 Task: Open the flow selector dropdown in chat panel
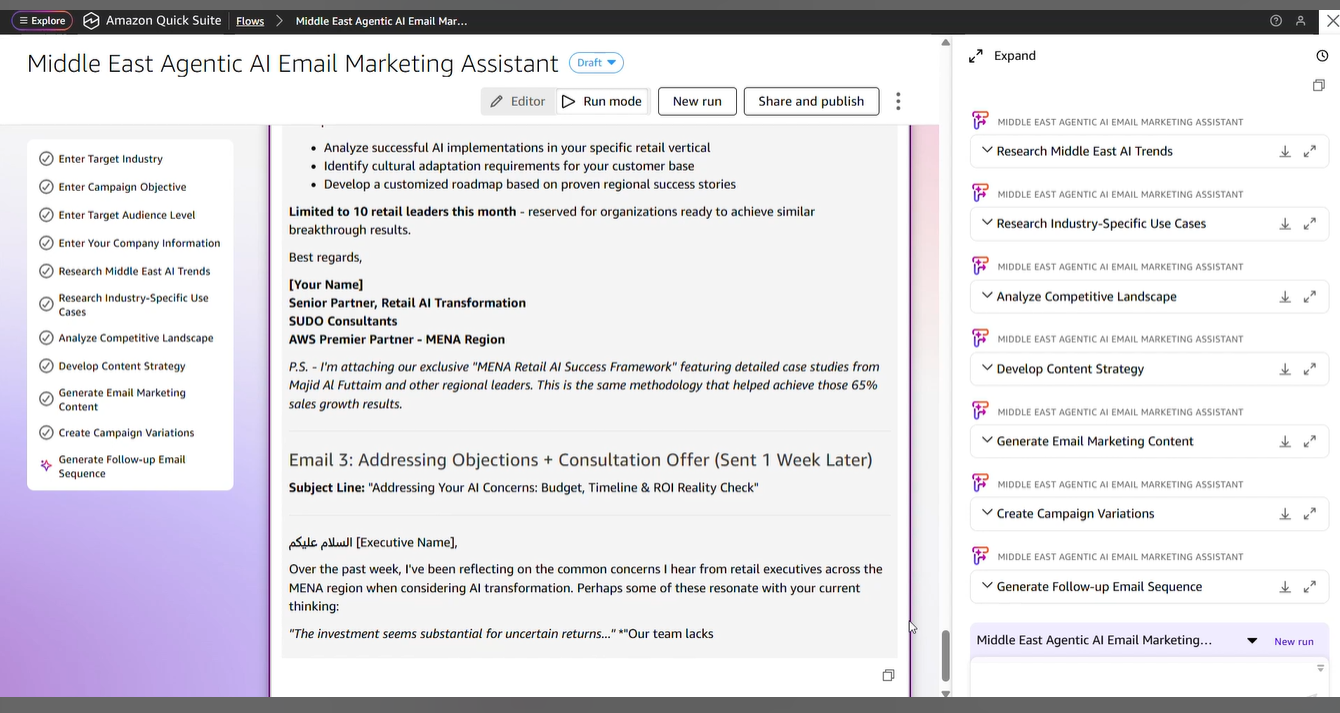[1252, 641]
